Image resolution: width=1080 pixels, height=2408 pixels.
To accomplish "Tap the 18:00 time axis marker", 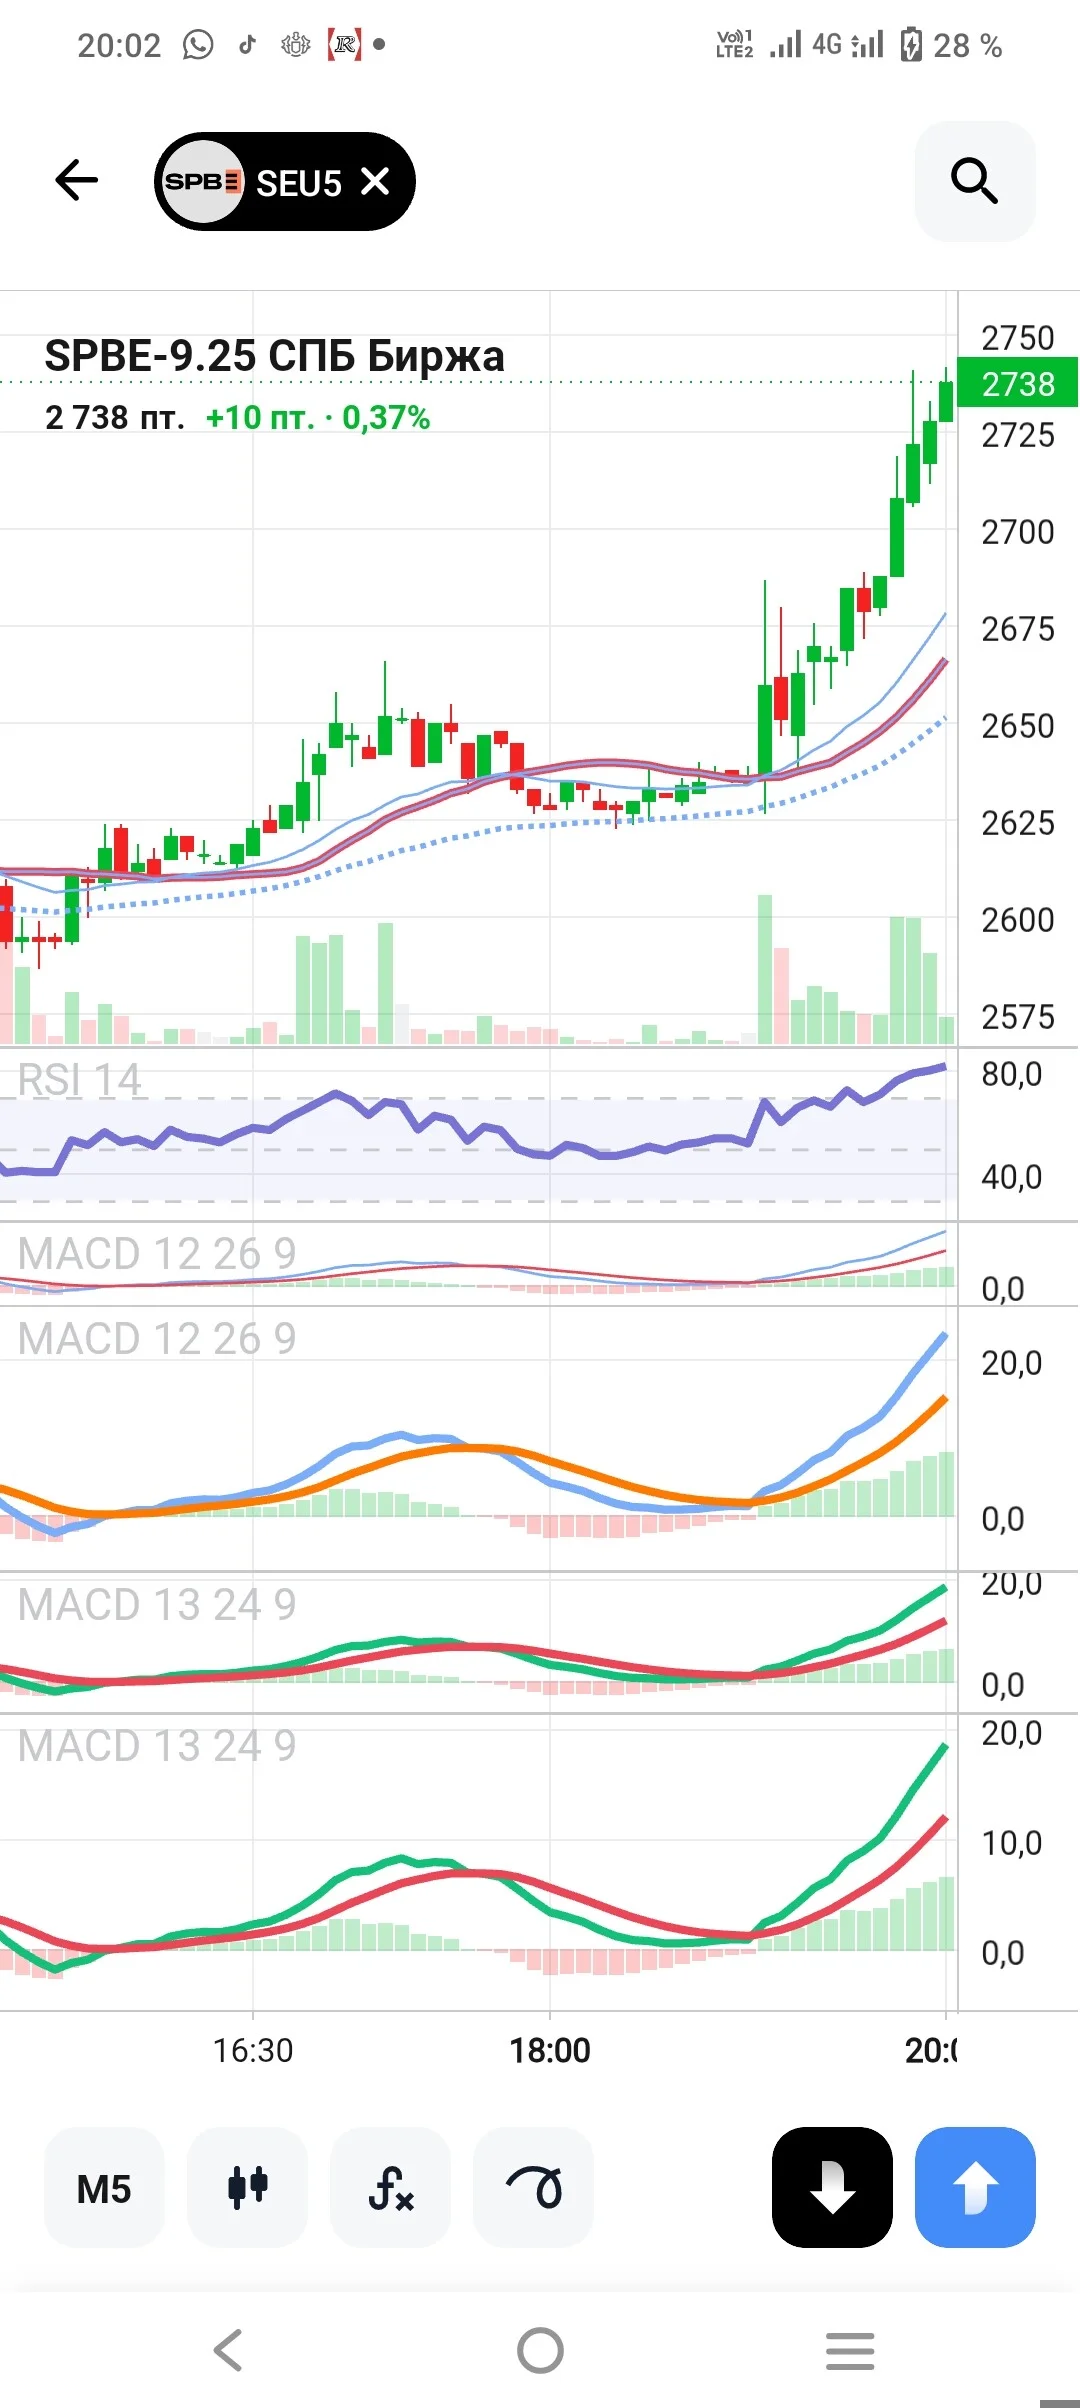I will click(550, 2051).
